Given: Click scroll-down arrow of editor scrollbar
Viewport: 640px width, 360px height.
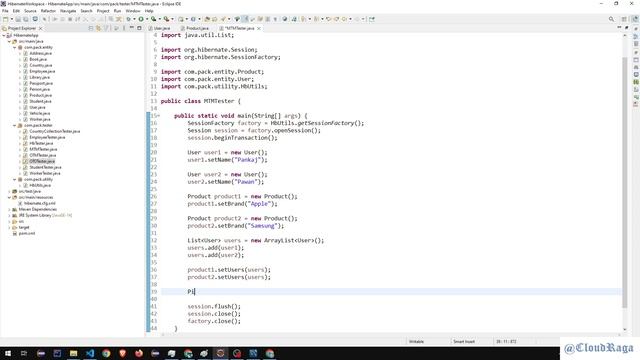Looking at the screenshot, I should coord(624,329).
